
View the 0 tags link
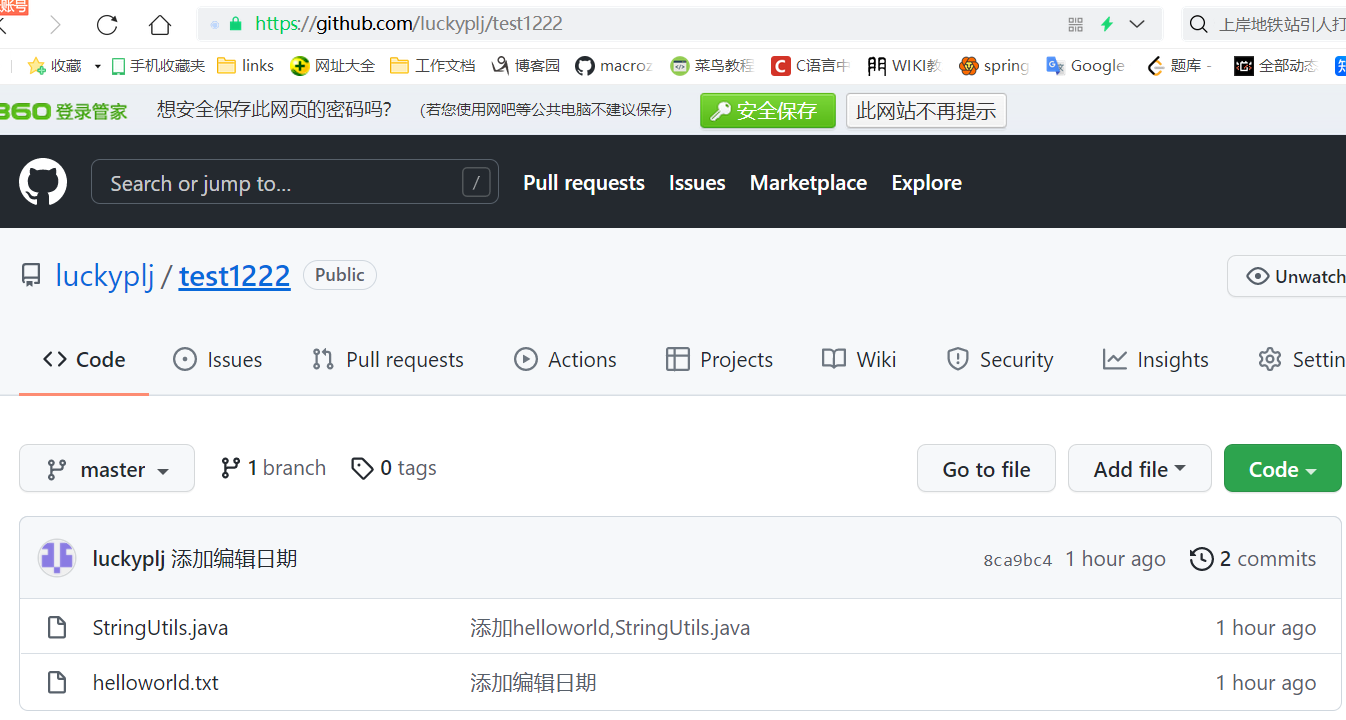tap(394, 468)
